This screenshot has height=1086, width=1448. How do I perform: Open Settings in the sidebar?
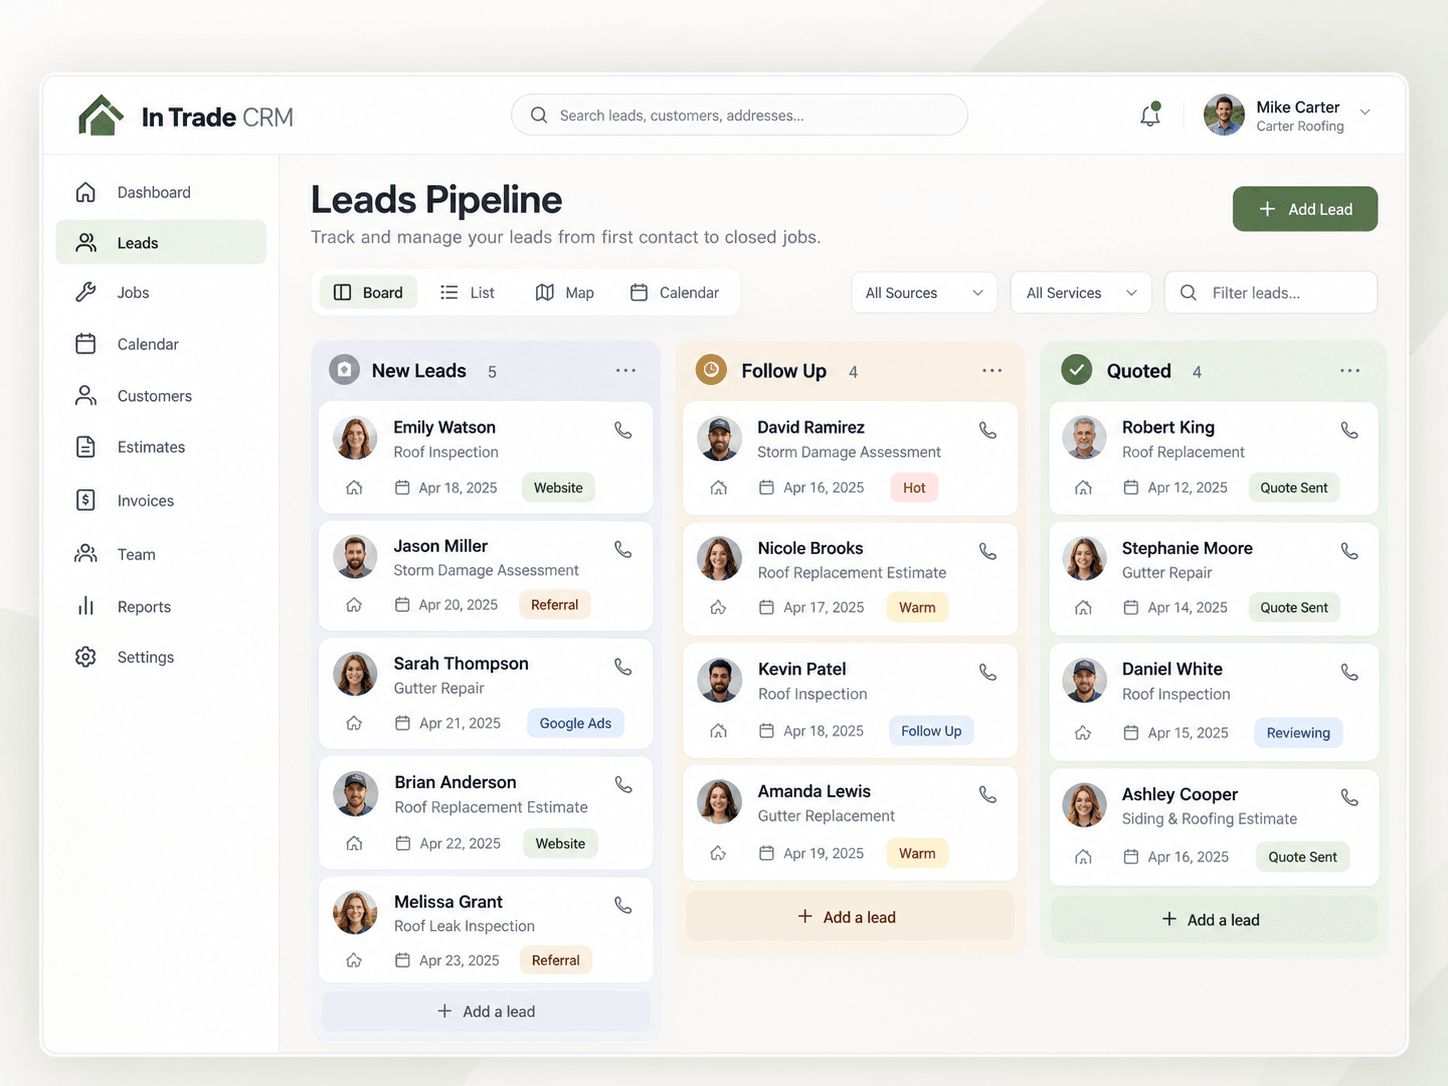[161, 657]
